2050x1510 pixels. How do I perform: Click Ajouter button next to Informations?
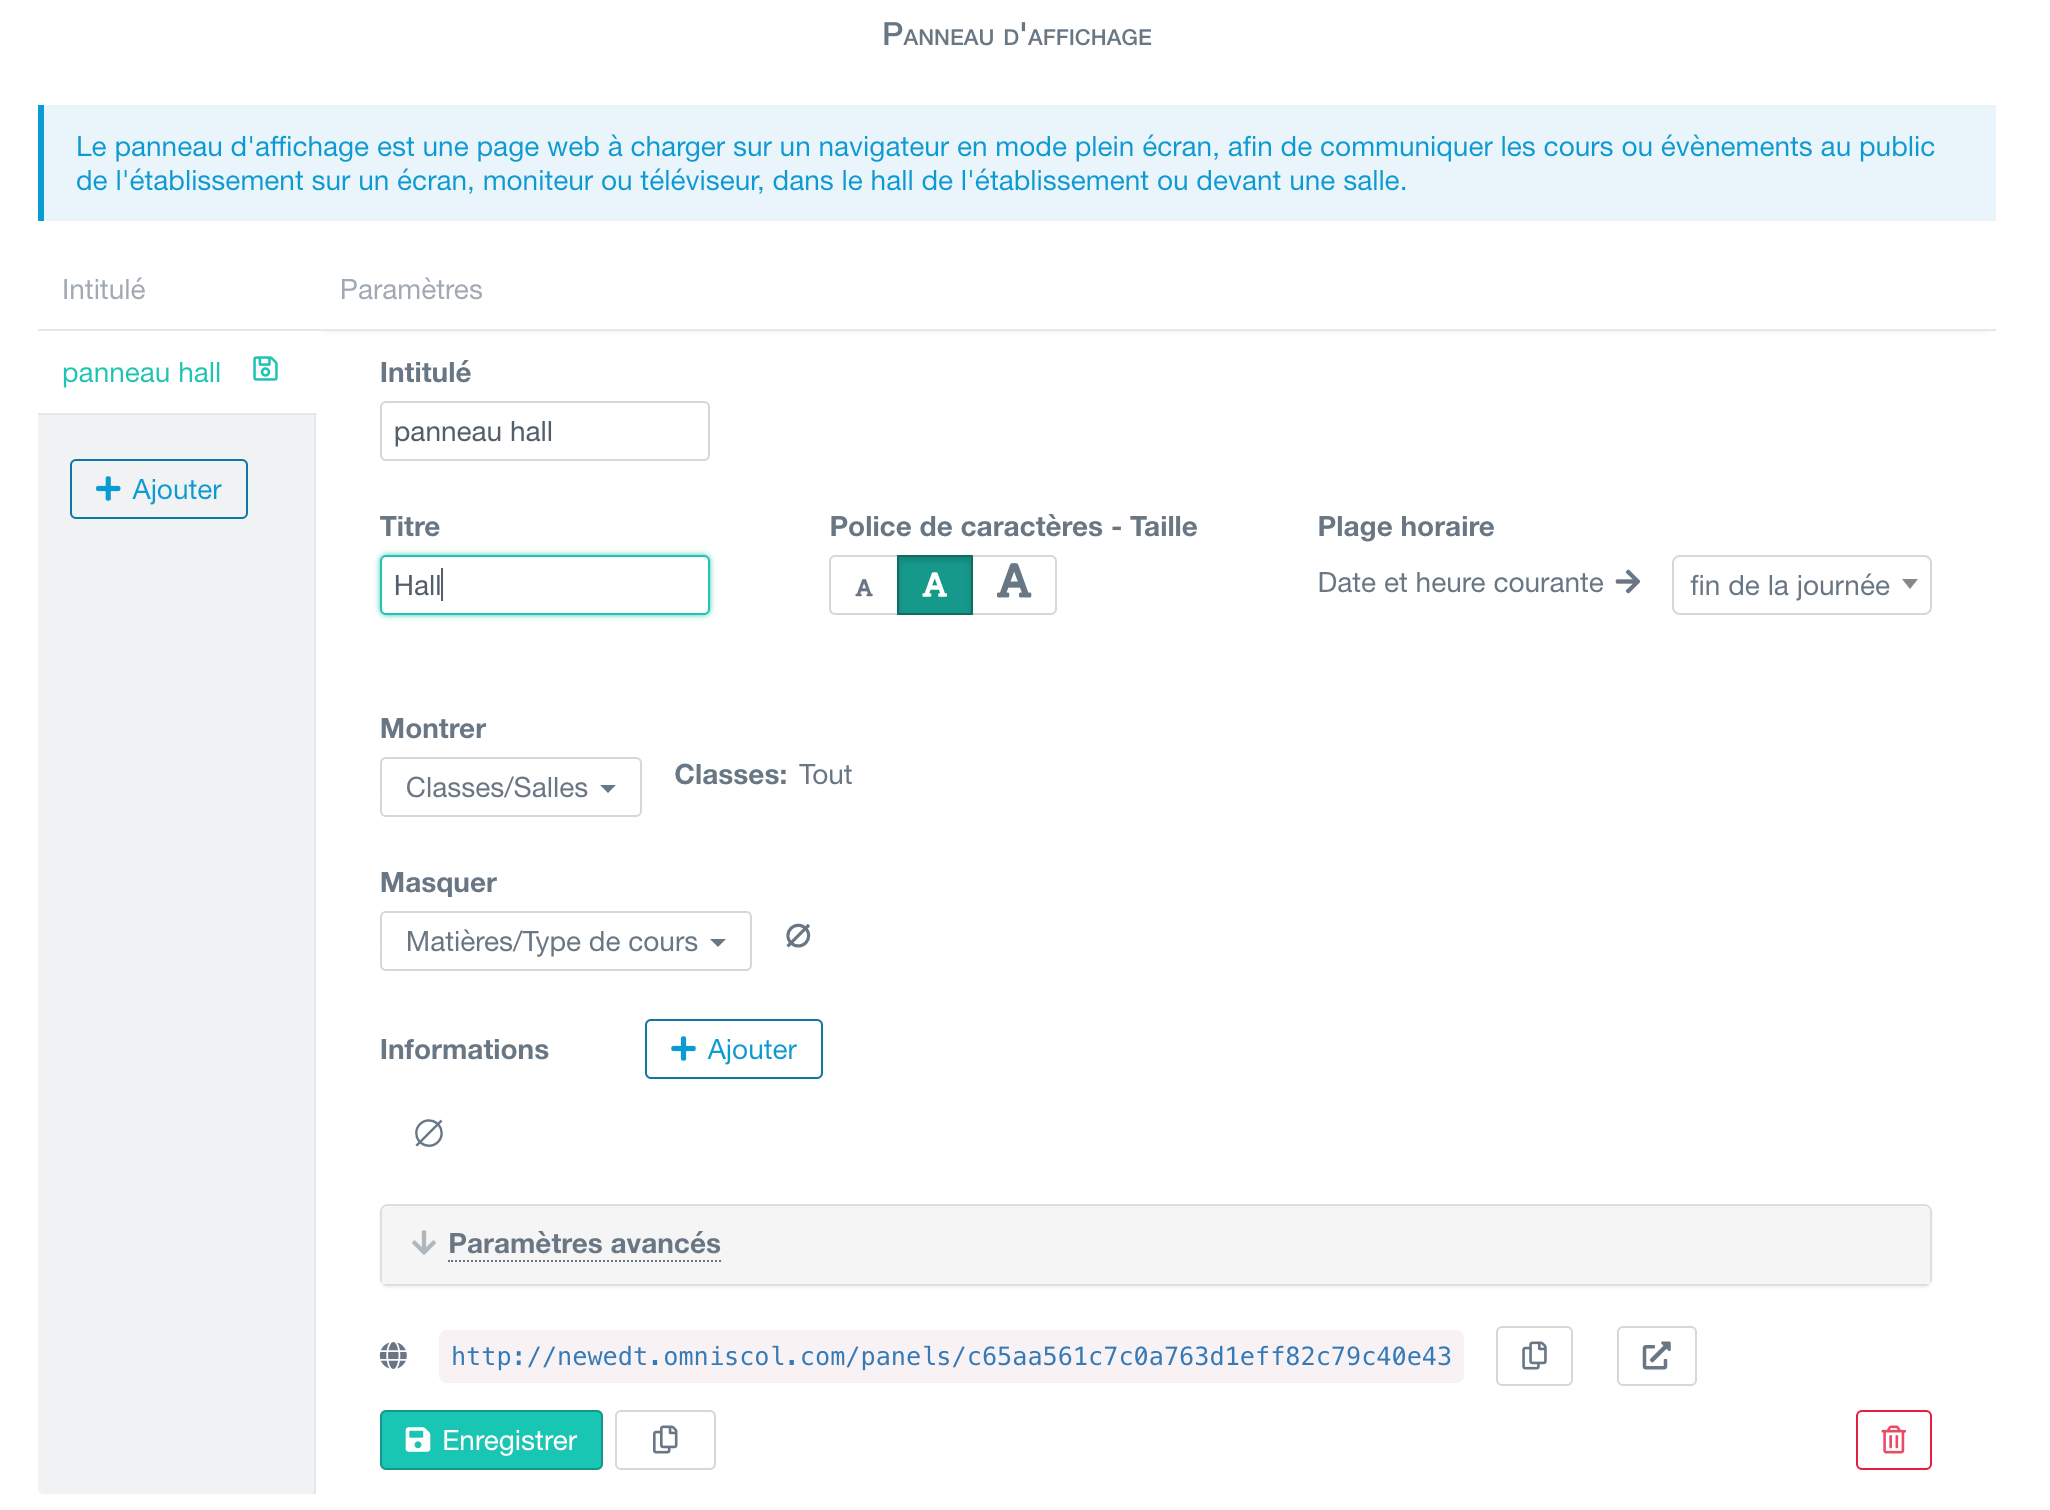point(733,1050)
